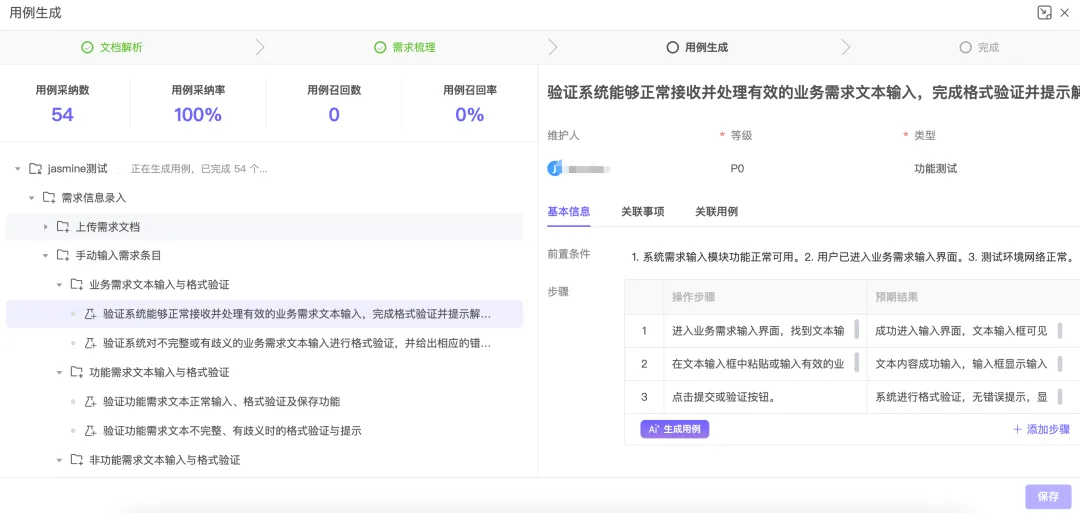
Task: Expand the 上传需求文档 folder arrow
Action: (46, 227)
